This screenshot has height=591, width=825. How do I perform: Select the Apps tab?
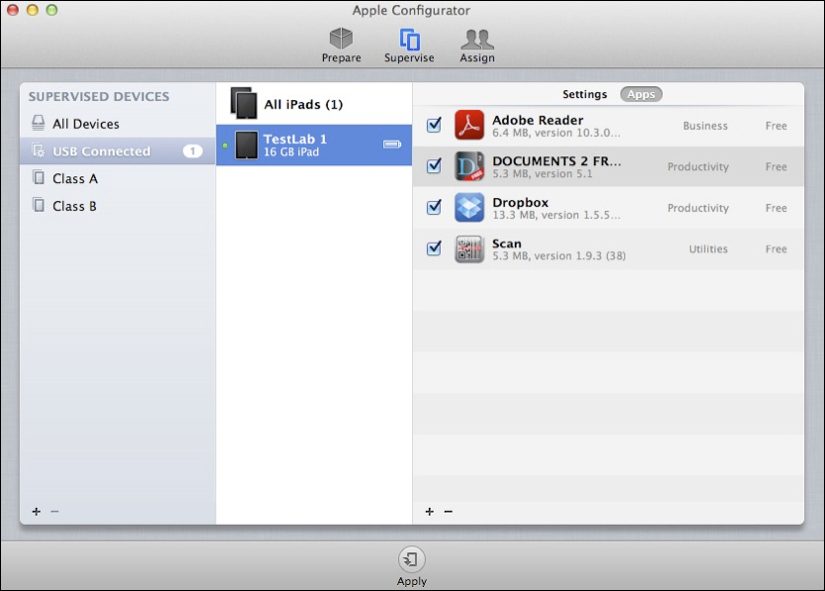pos(641,94)
